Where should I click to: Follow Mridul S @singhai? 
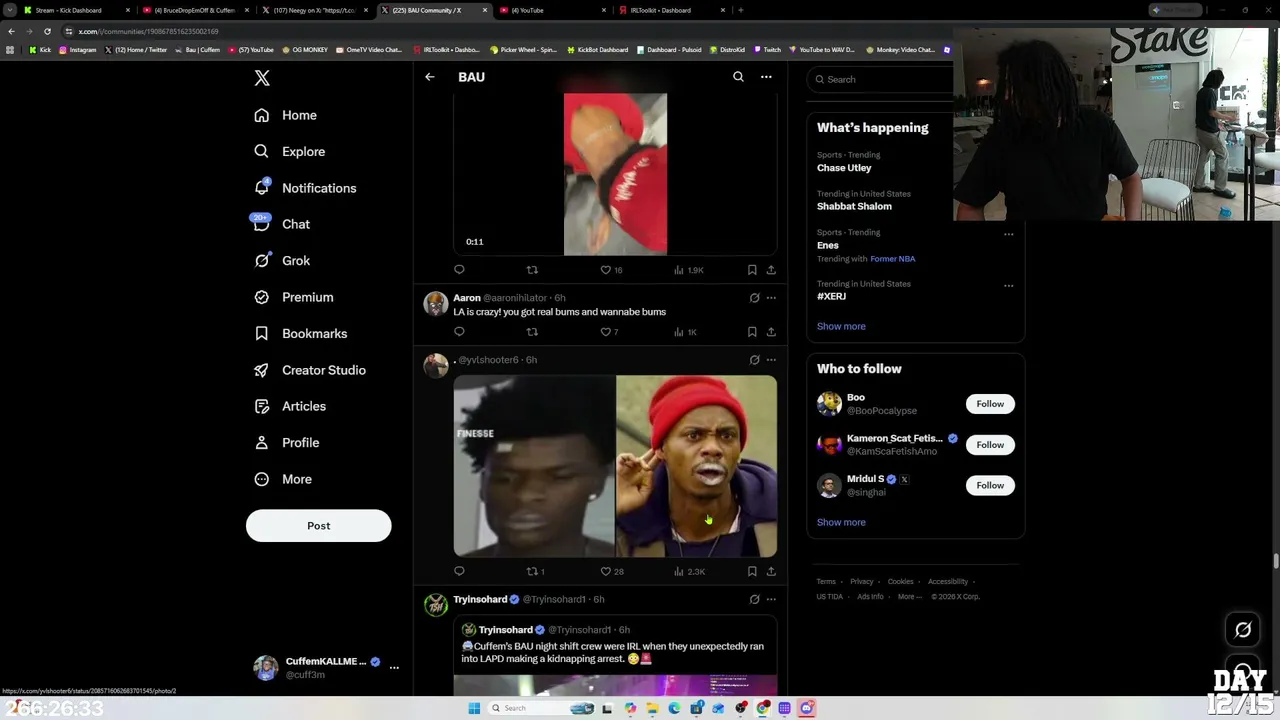990,485
